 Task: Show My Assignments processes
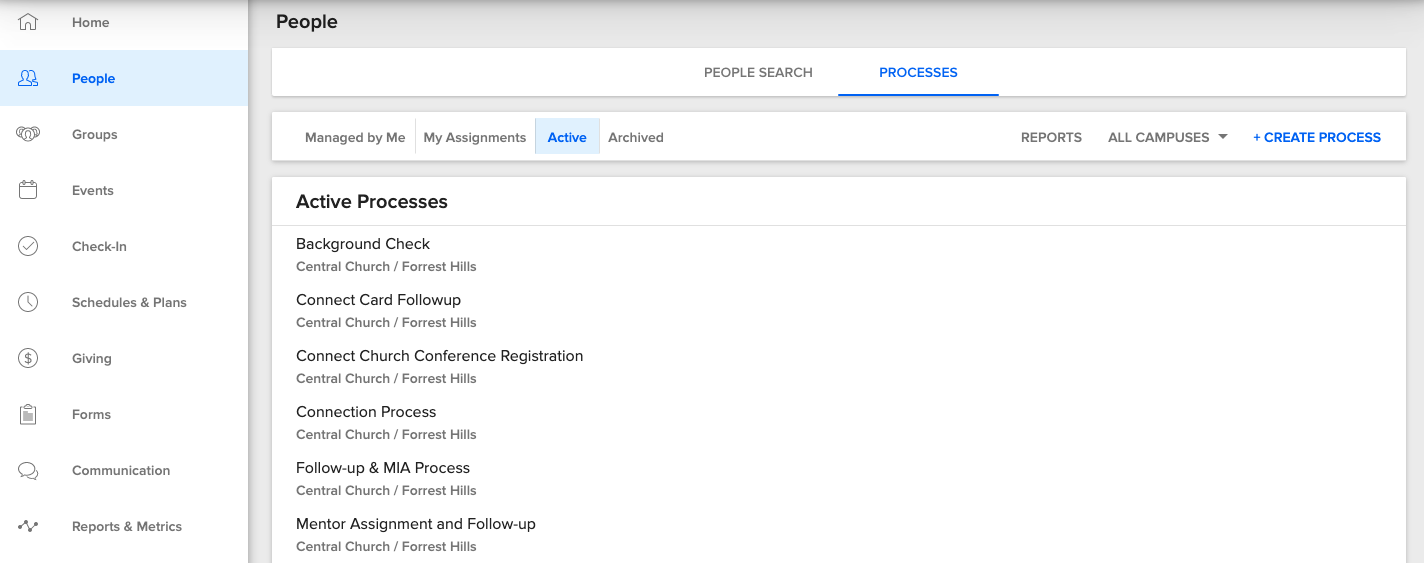click(x=475, y=137)
